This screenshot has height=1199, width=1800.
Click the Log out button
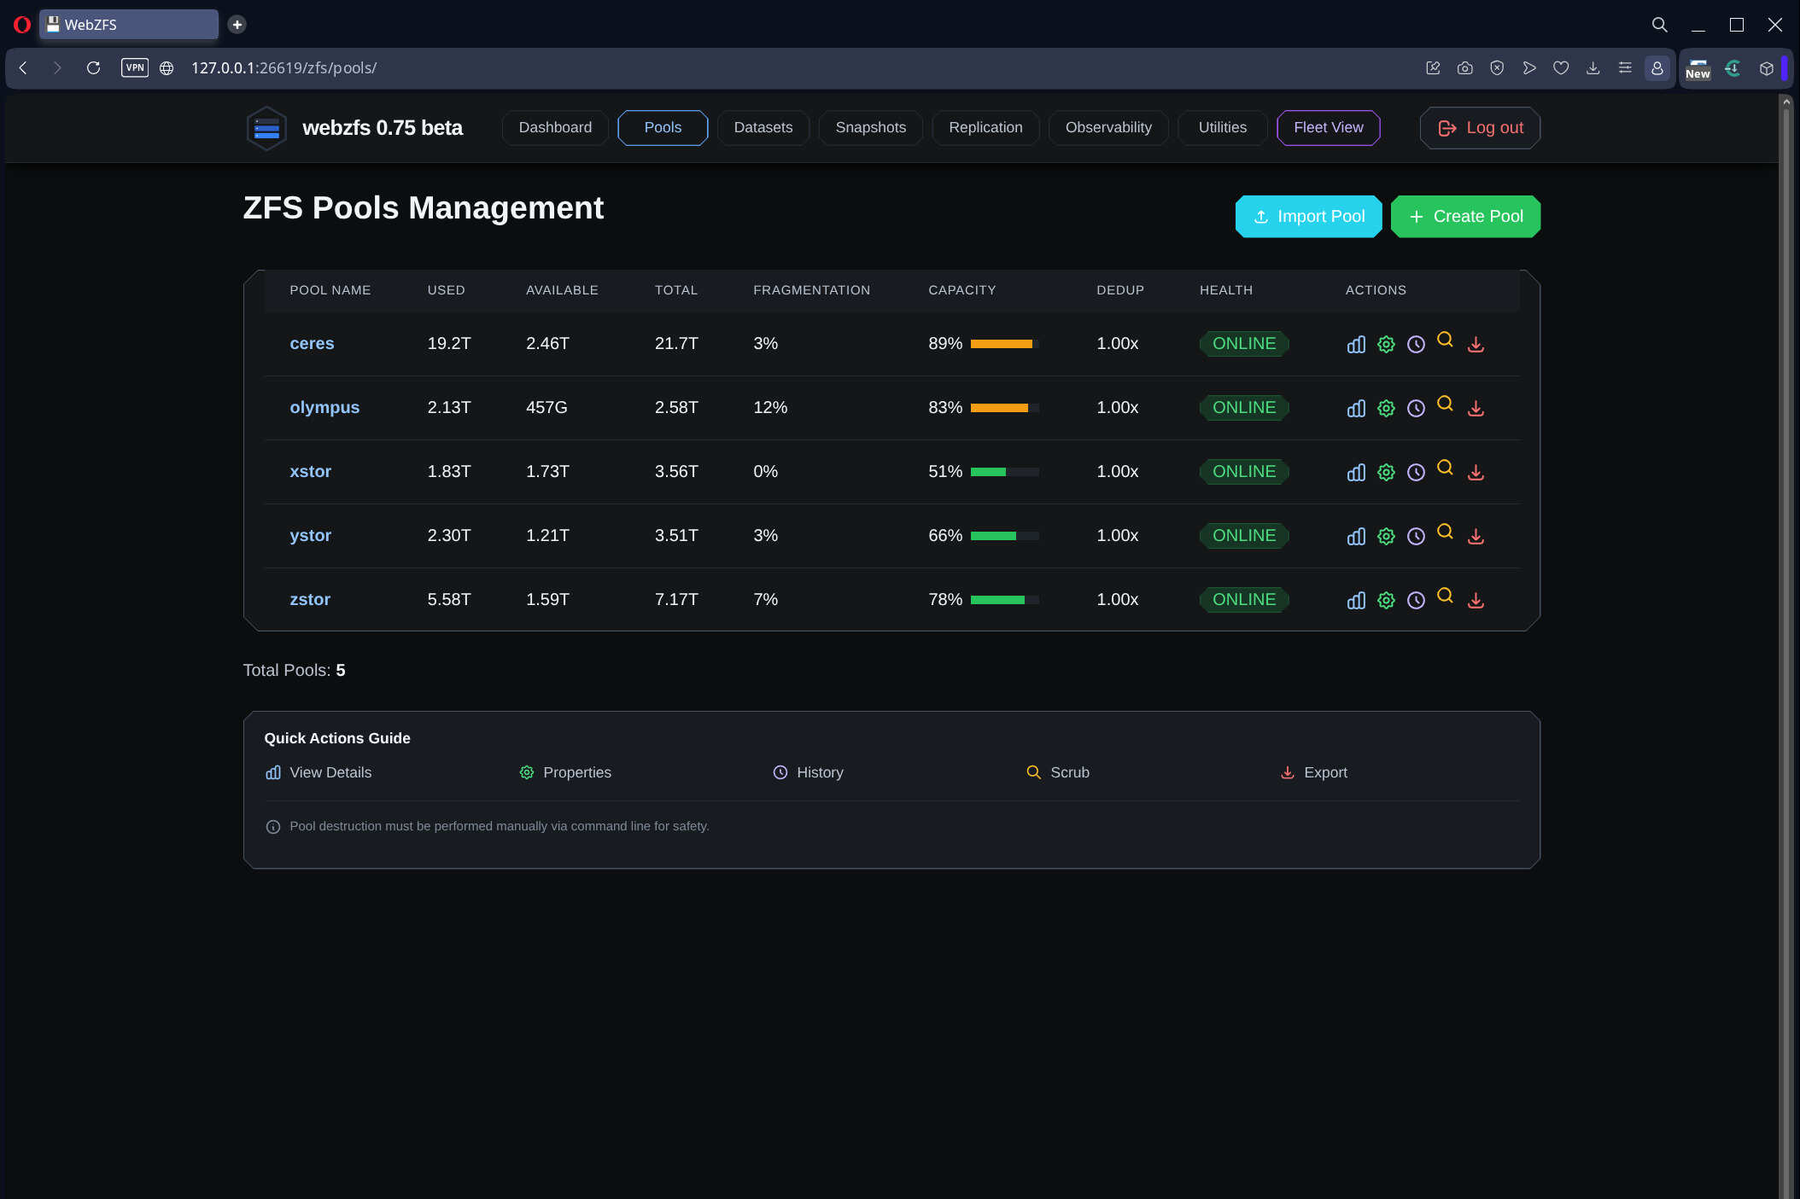click(x=1480, y=128)
